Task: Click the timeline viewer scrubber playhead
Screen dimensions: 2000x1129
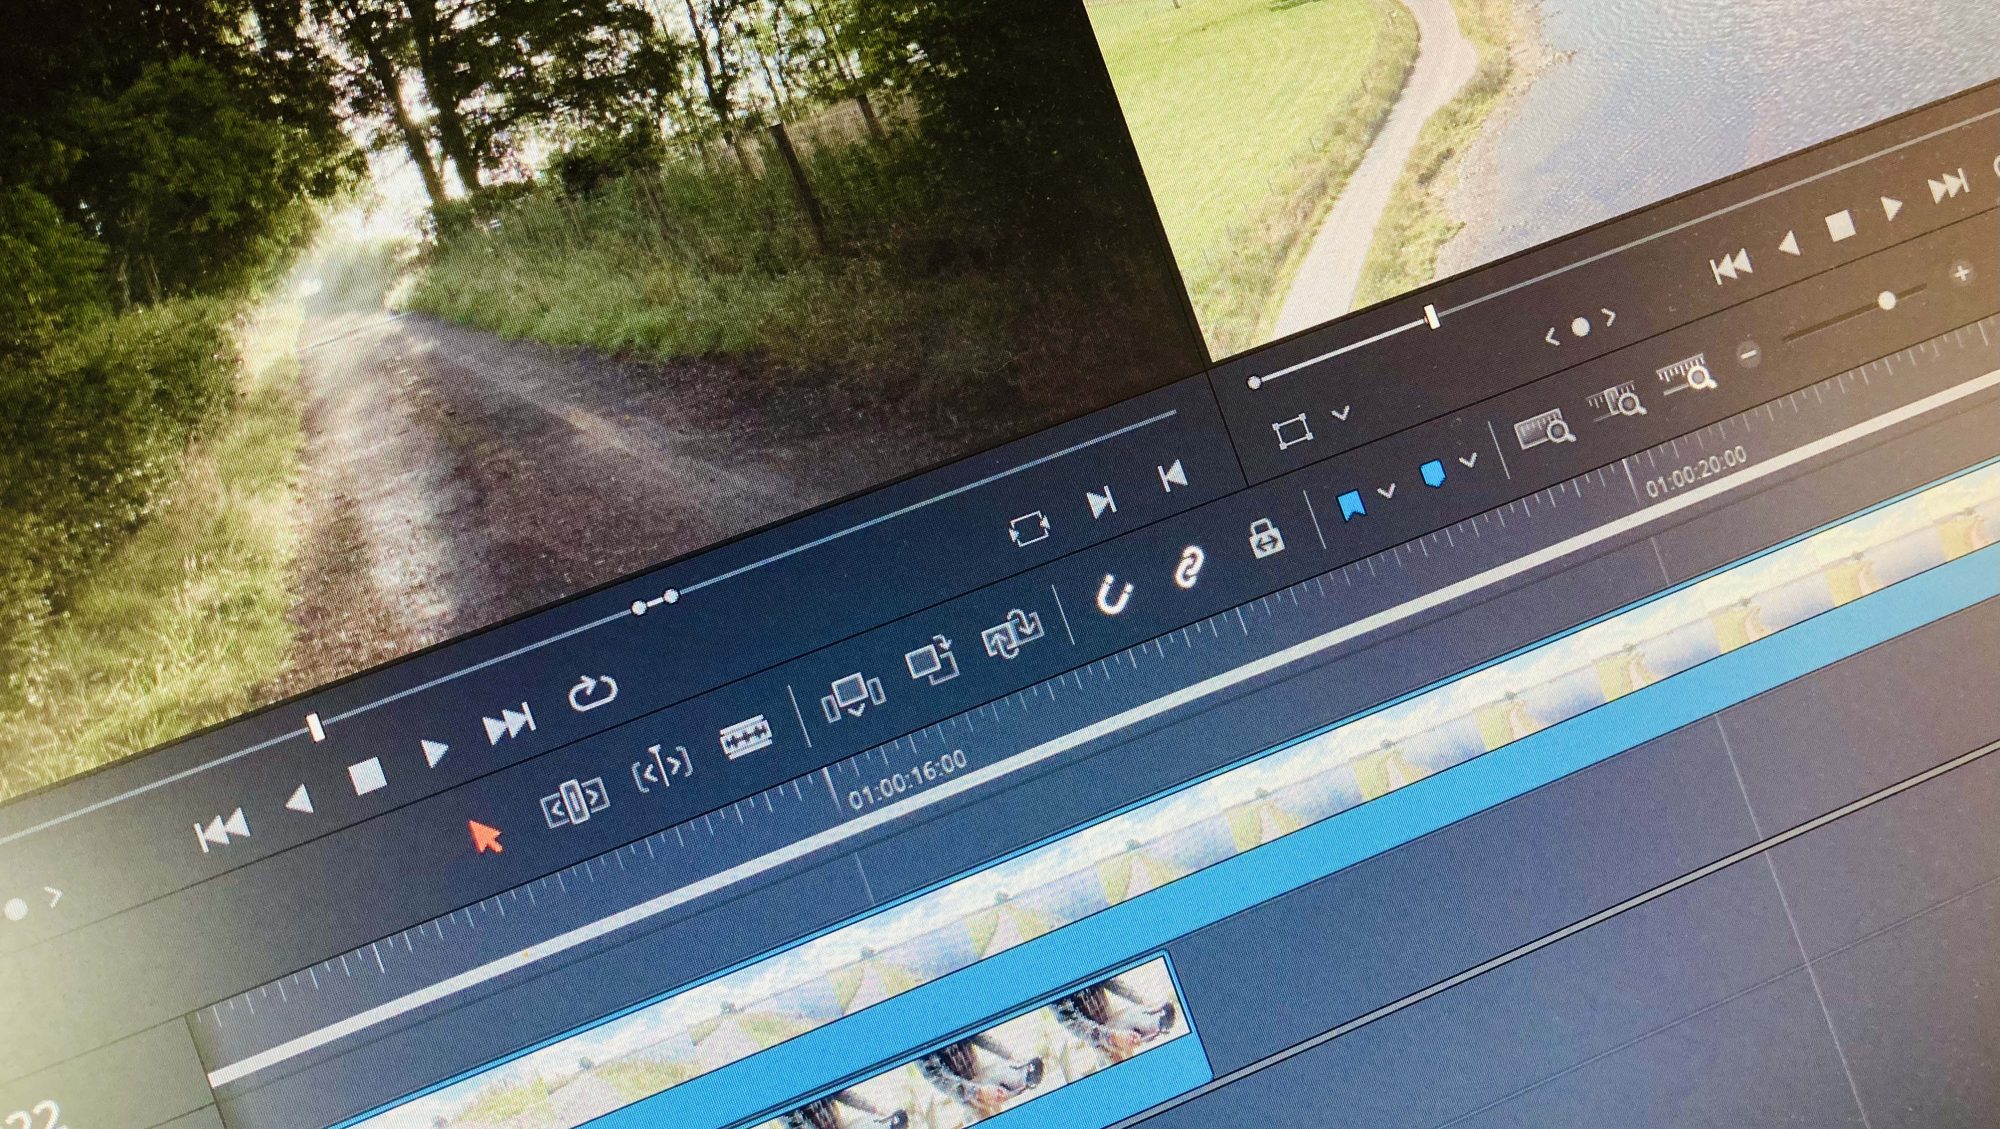Action: tap(1432, 317)
